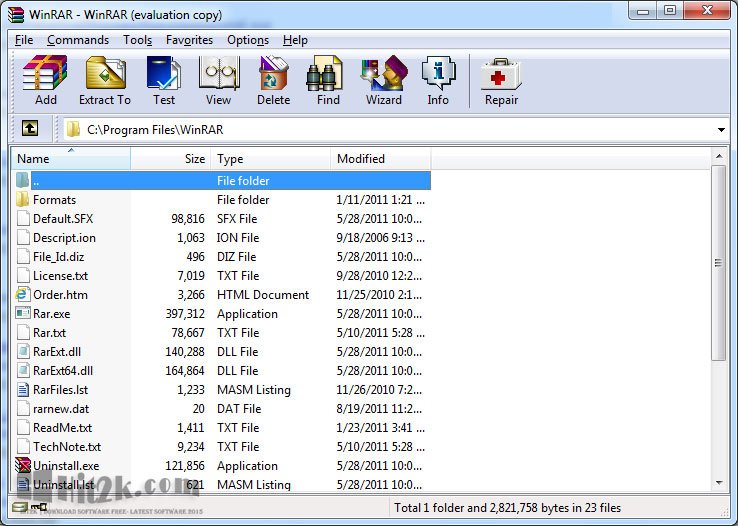Sort by the Type column header

pos(271,159)
